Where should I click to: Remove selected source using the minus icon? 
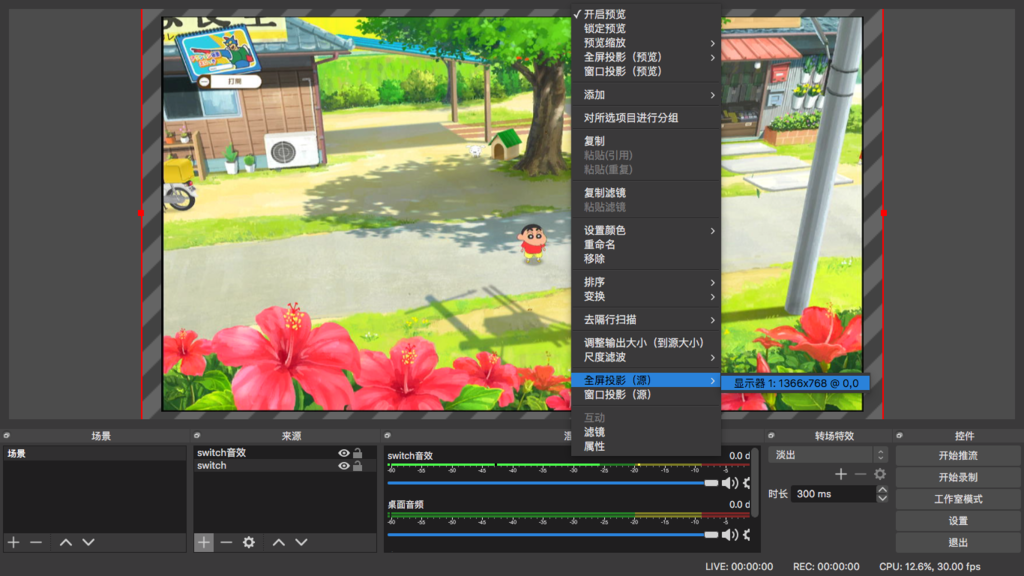pyautogui.click(x=226, y=542)
